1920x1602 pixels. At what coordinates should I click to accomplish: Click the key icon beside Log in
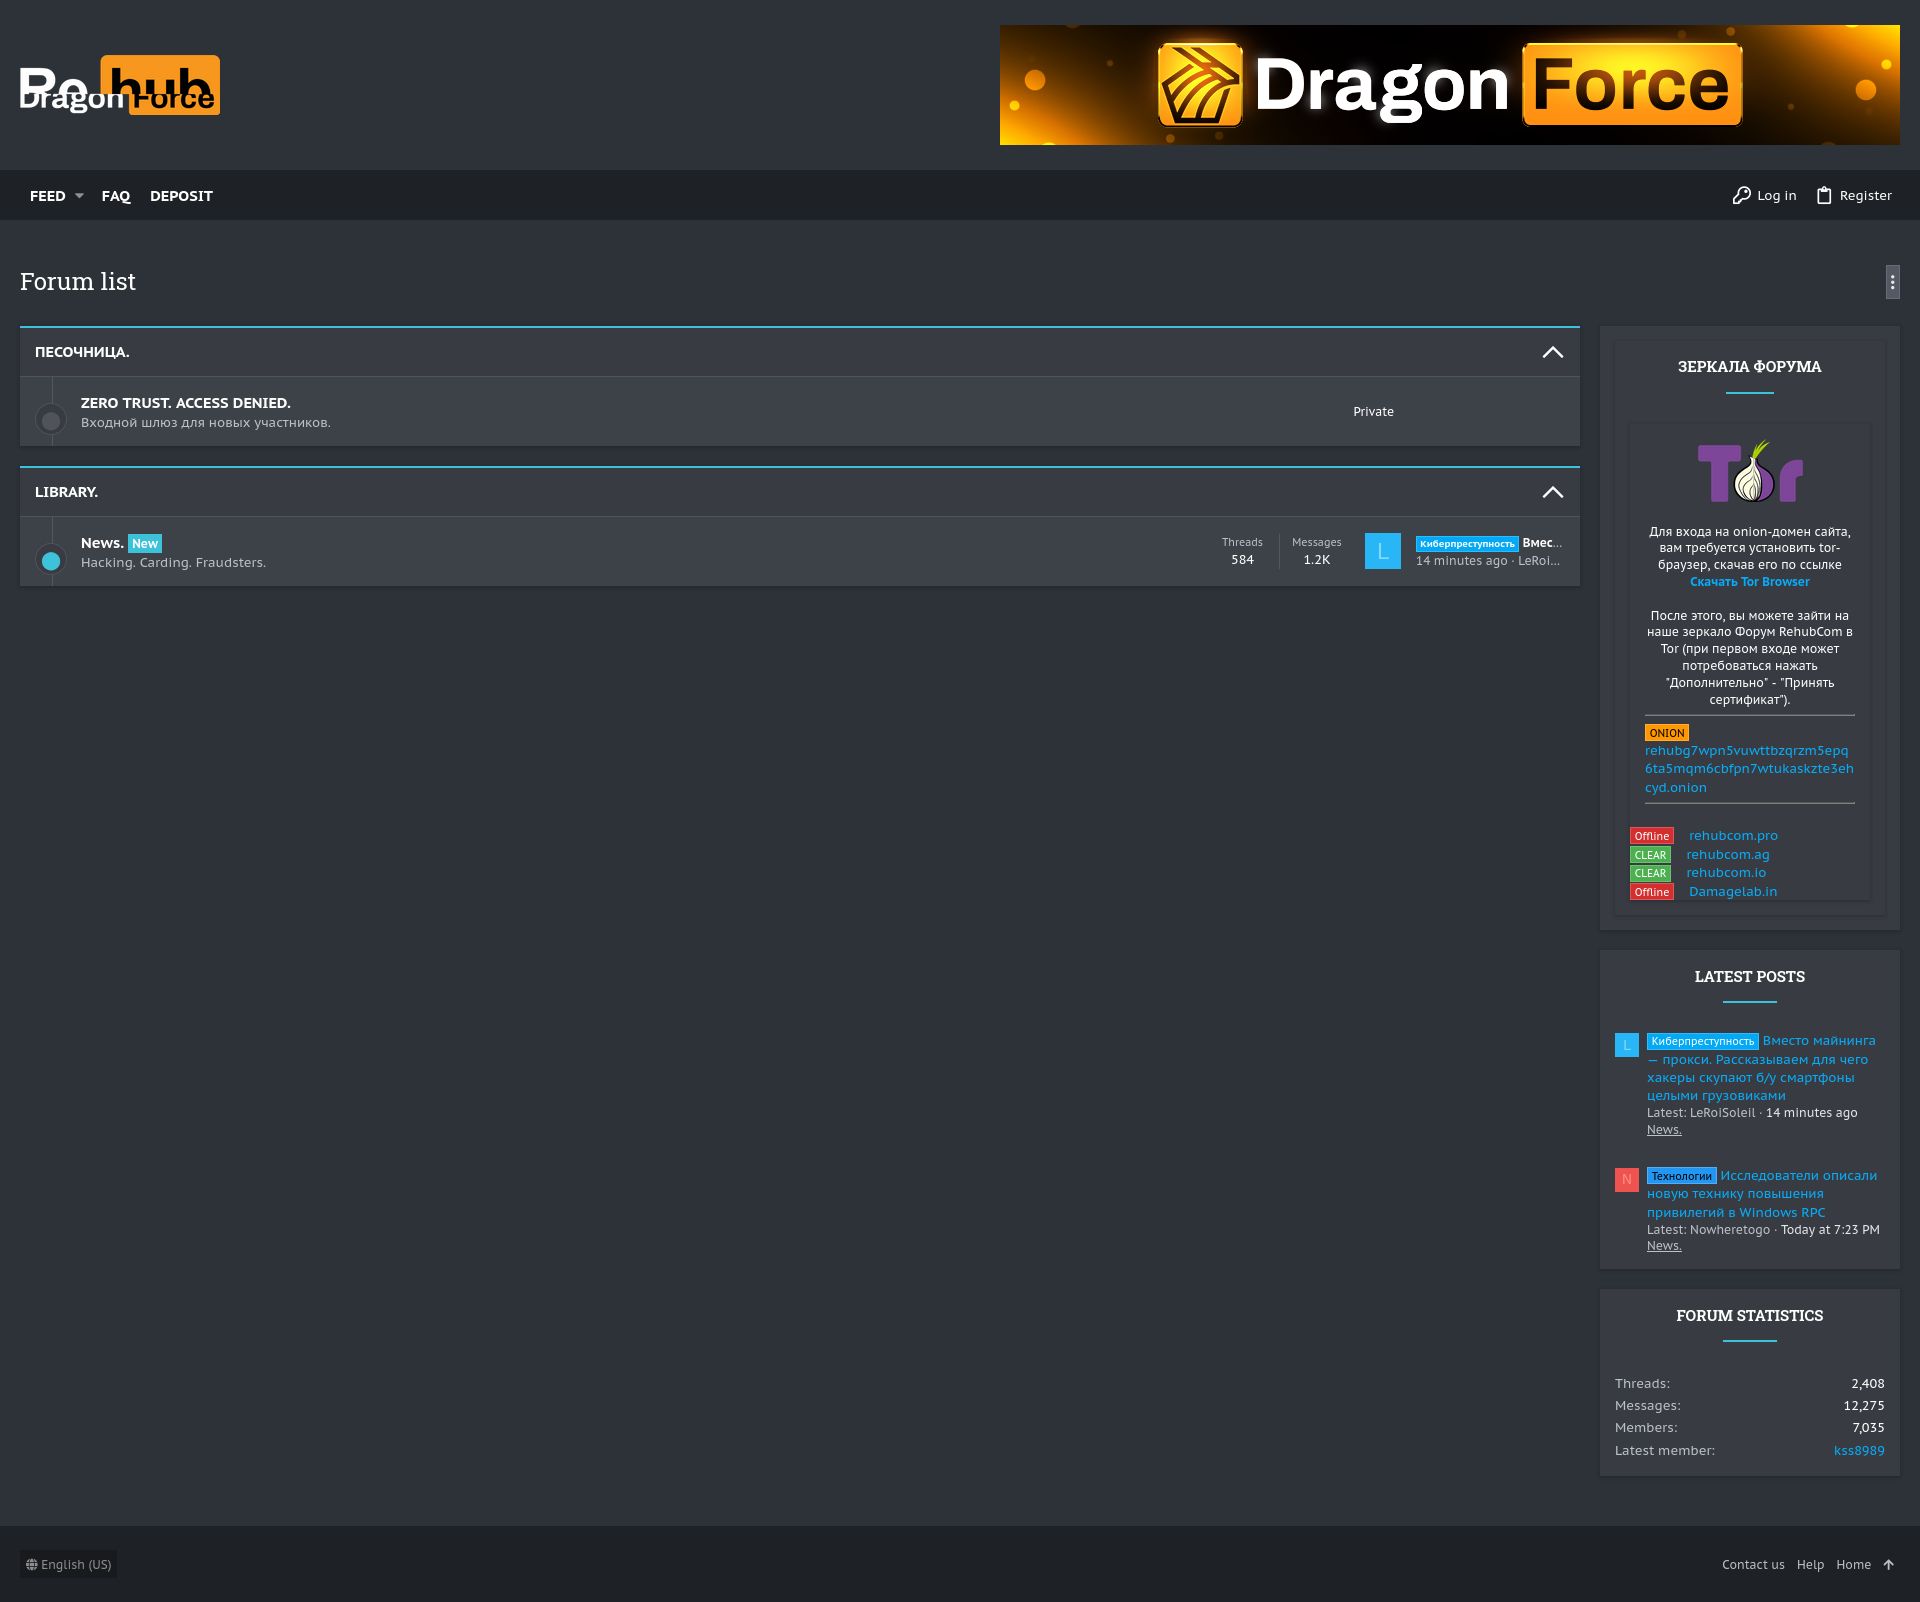(1741, 196)
